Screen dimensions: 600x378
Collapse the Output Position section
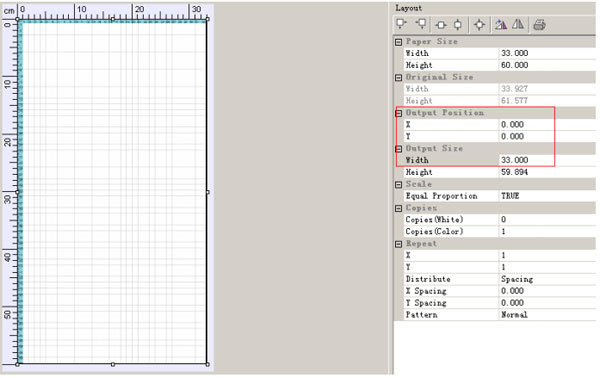398,113
